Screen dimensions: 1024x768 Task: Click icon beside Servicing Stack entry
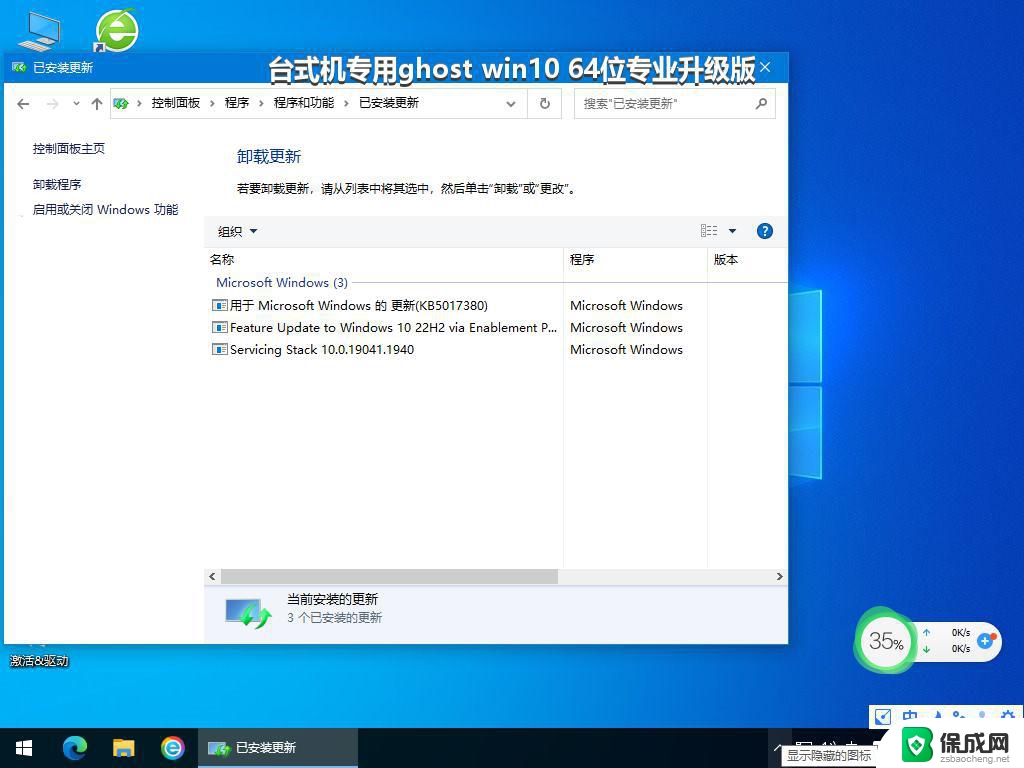219,349
